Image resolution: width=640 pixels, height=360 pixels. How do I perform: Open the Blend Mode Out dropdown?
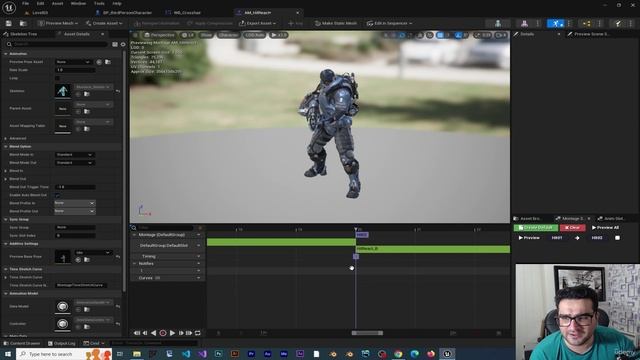(x=74, y=163)
